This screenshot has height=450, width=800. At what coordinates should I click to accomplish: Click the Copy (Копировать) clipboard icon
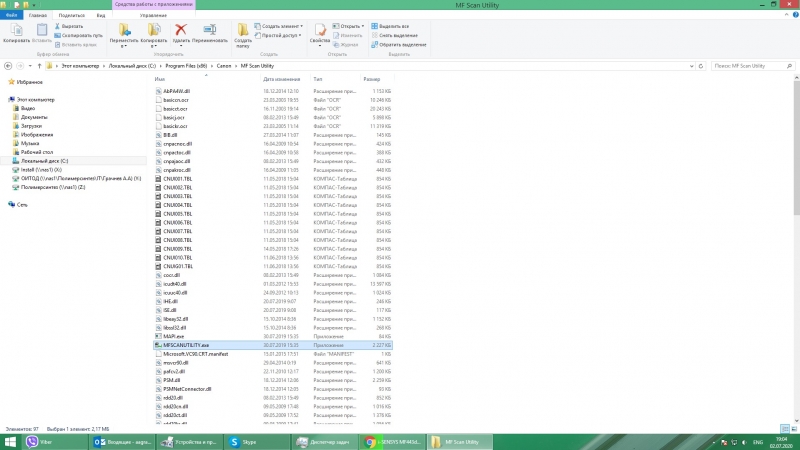tap(16, 31)
